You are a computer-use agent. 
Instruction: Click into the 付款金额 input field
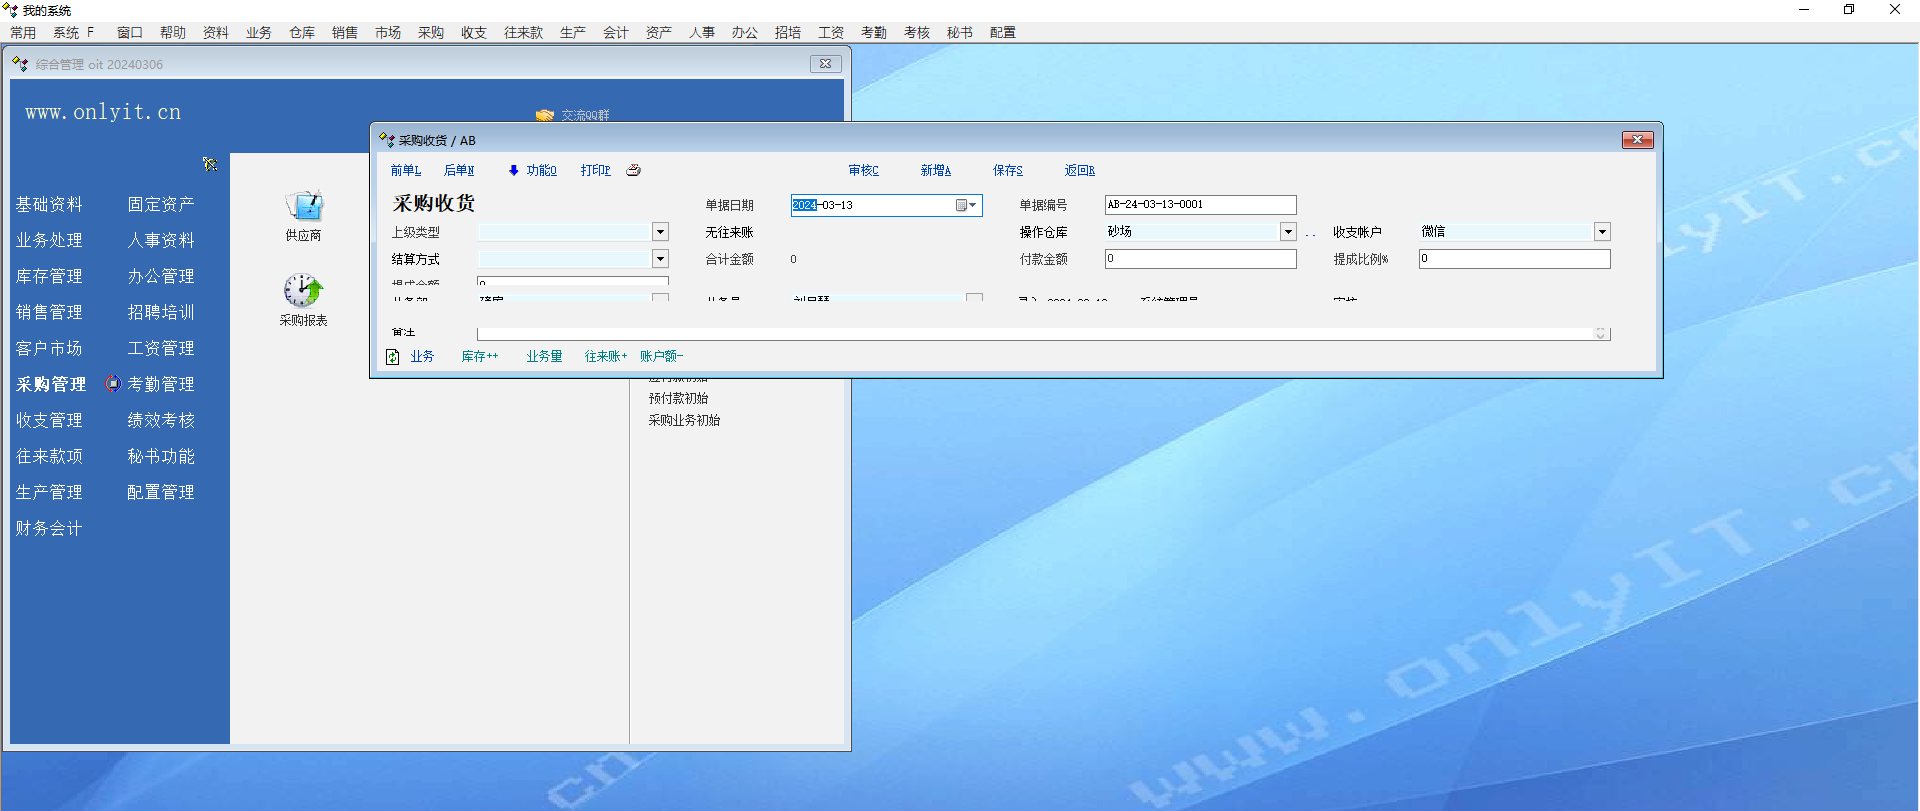pyautogui.click(x=1200, y=259)
